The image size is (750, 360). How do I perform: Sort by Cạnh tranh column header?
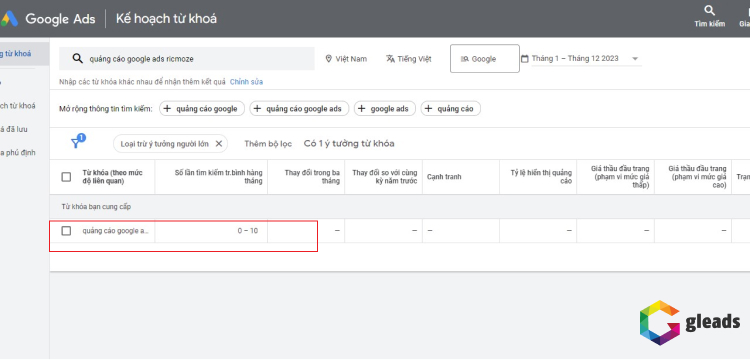444,177
